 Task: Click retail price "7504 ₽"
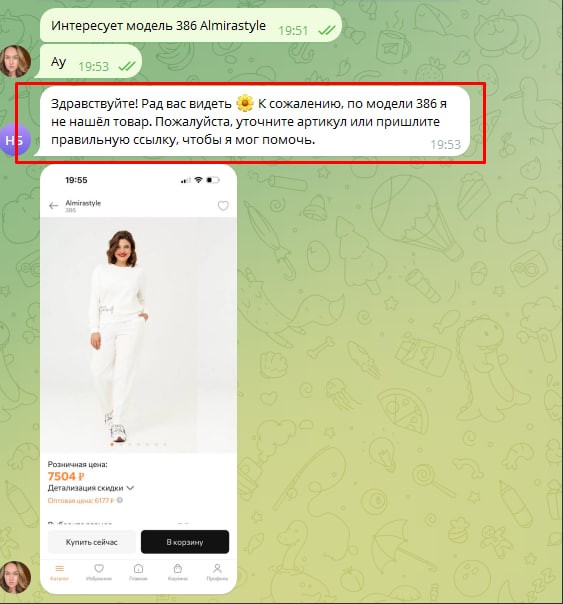point(66,476)
